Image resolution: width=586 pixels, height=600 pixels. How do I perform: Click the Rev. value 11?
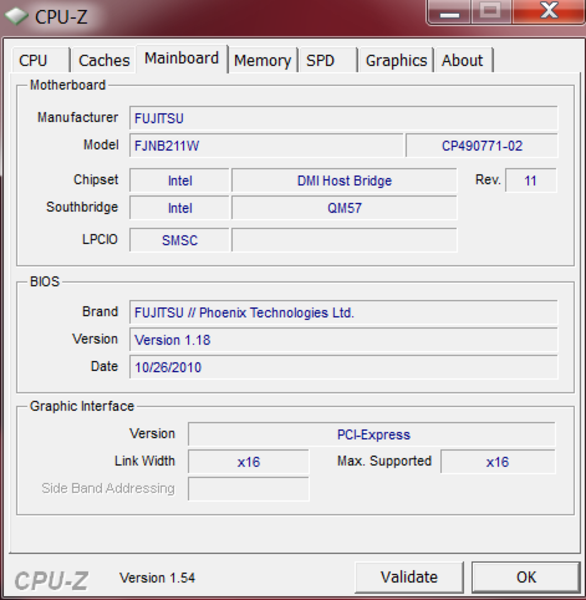pos(531,180)
